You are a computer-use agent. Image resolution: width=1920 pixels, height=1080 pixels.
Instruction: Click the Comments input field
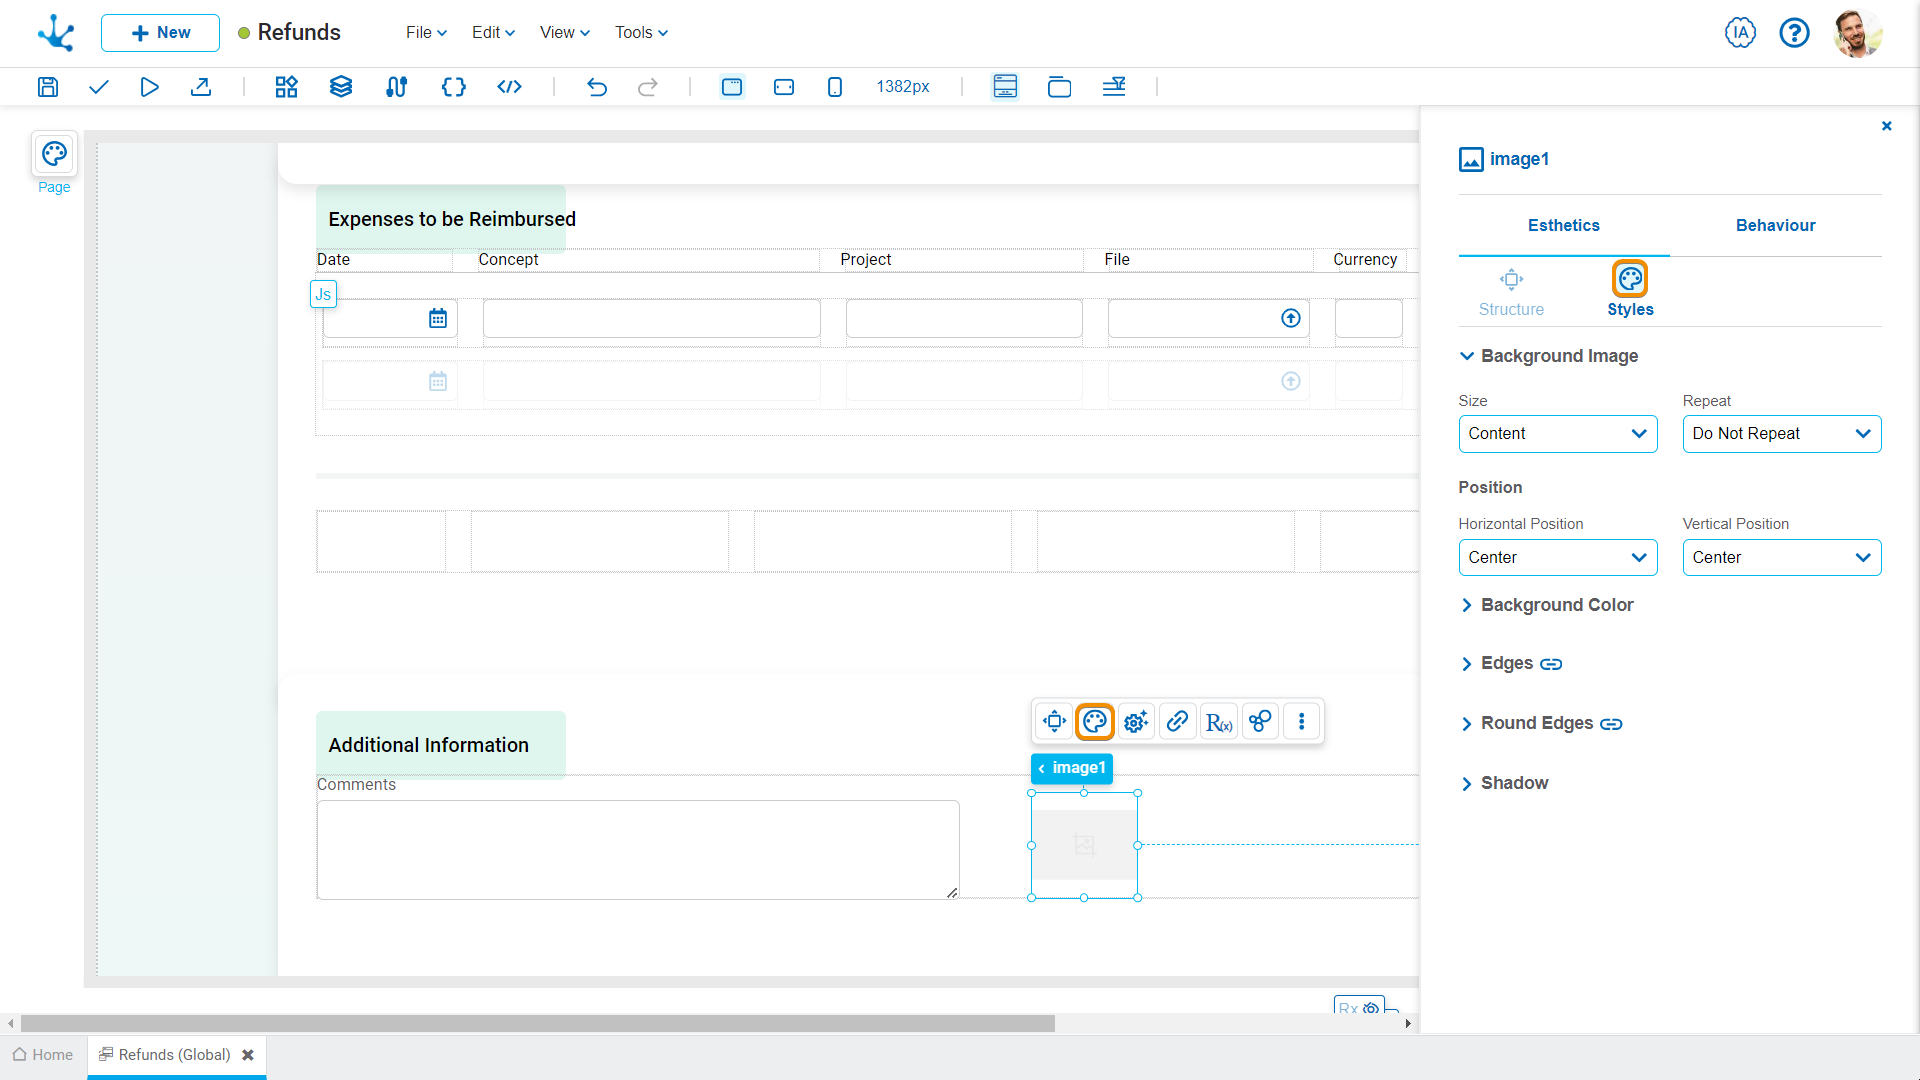tap(637, 848)
